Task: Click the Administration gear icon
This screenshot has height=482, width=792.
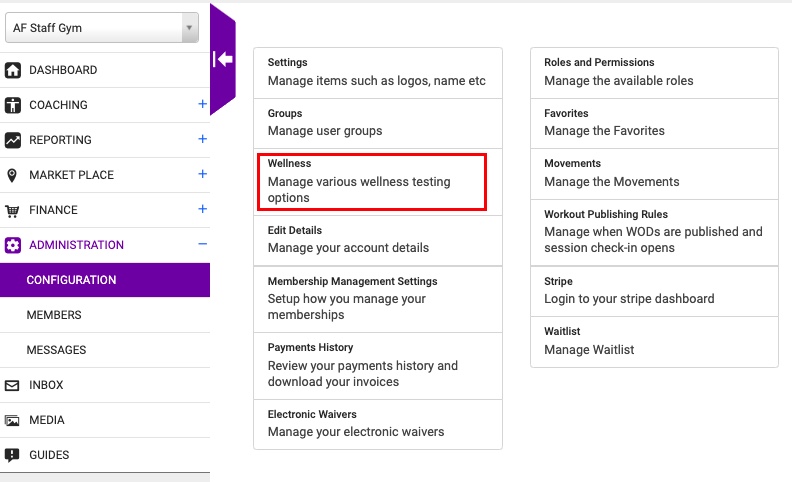Action: (13, 245)
